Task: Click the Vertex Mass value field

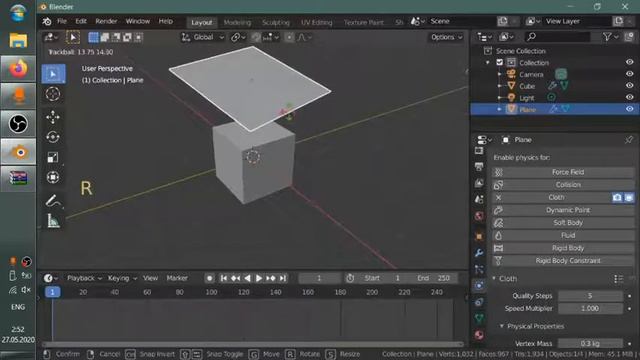Action: point(590,344)
